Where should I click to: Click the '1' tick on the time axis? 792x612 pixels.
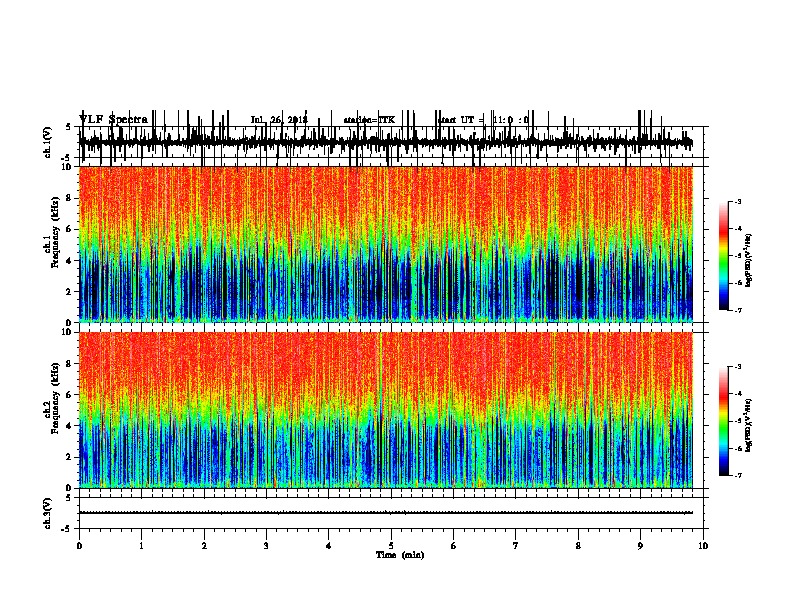141,545
